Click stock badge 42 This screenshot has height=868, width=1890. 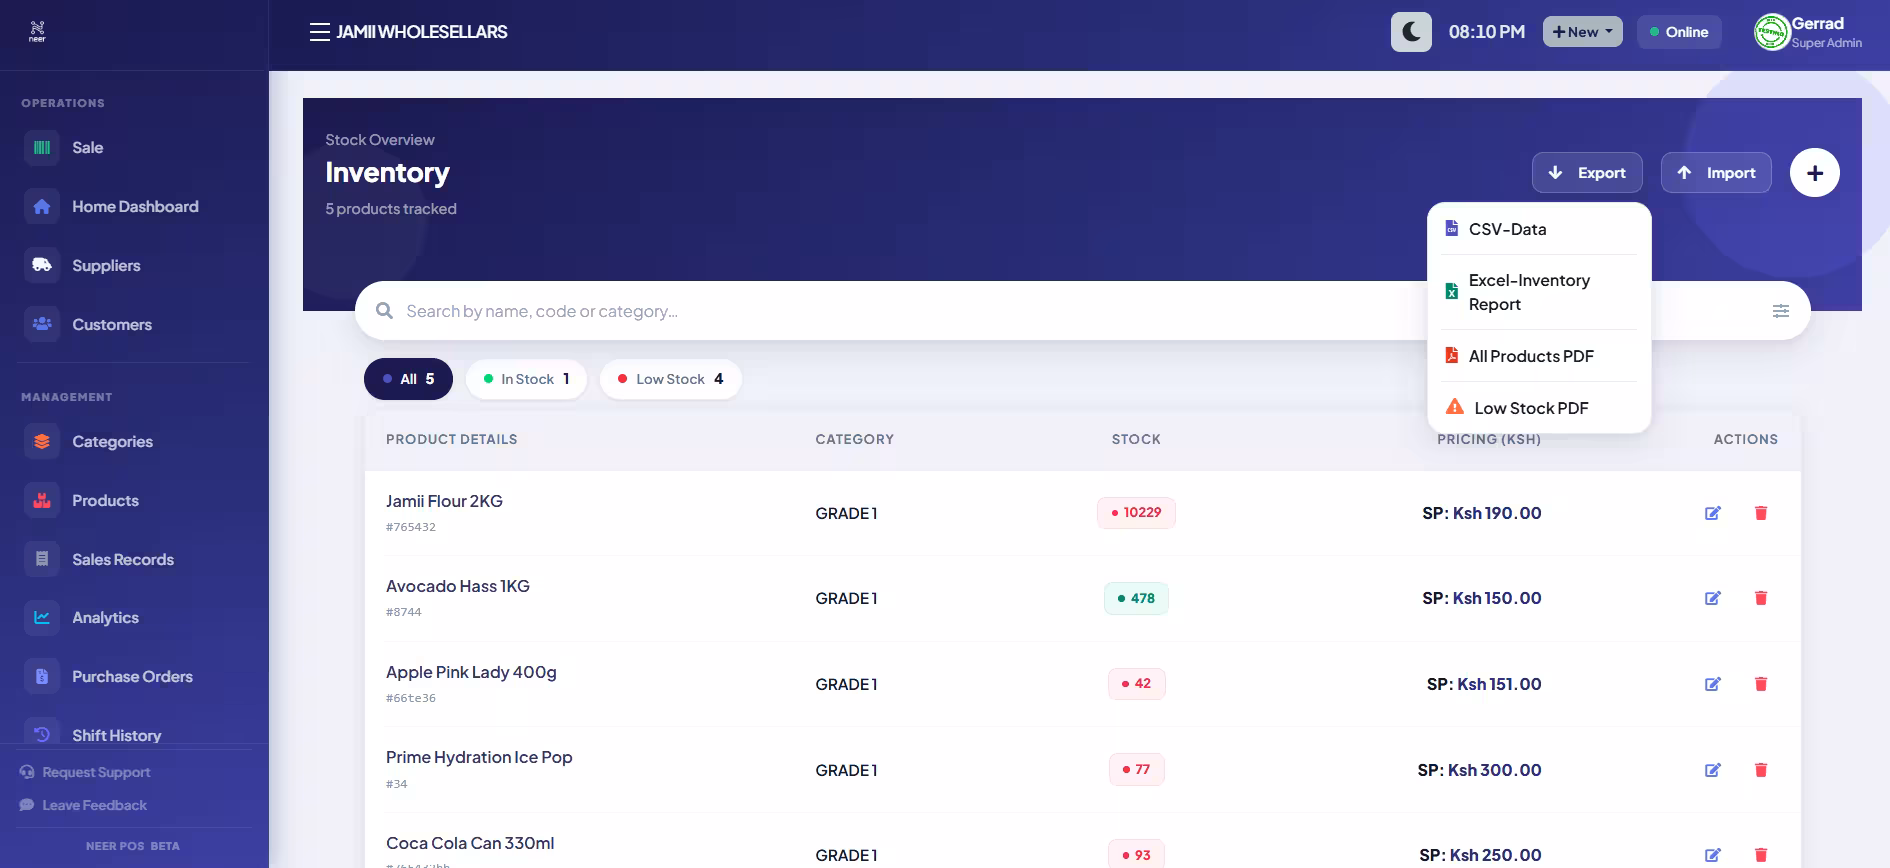coord(1136,683)
